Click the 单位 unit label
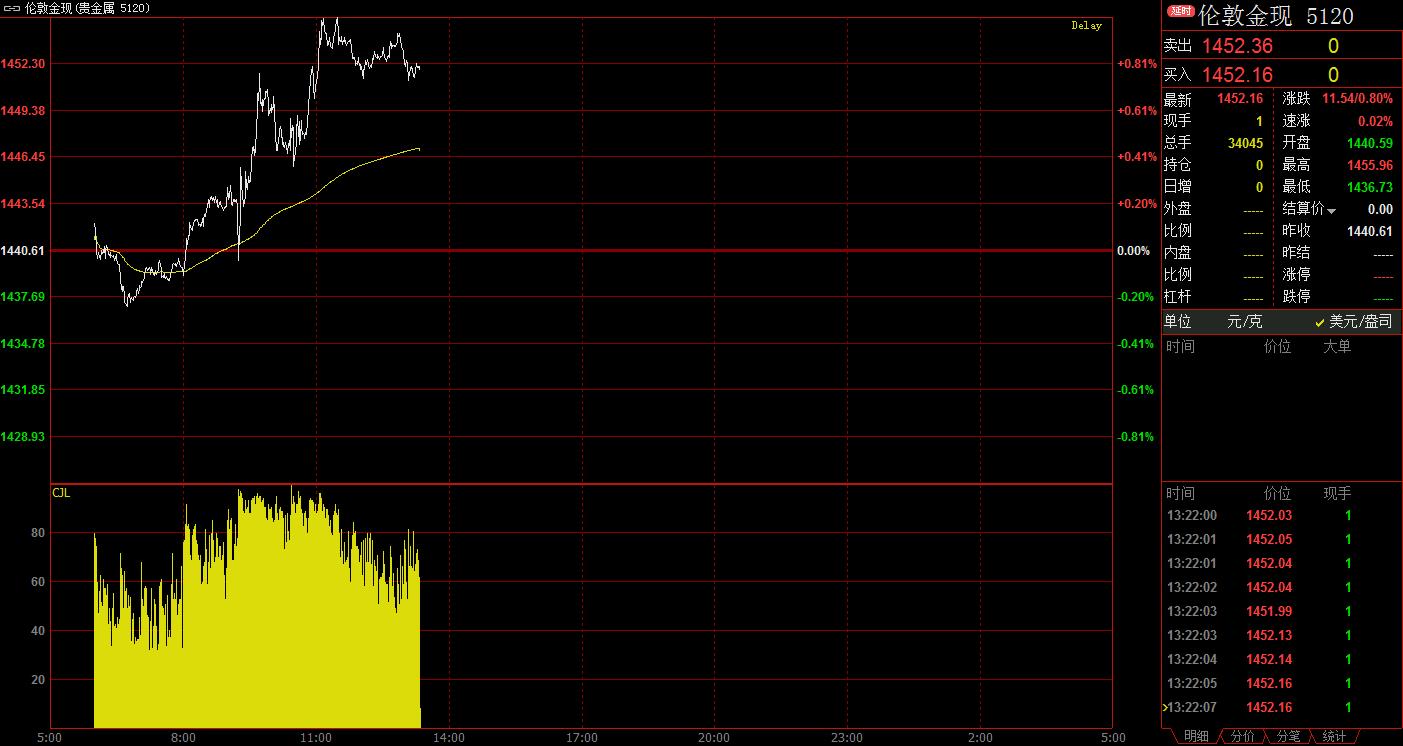 pyautogui.click(x=1178, y=322)
